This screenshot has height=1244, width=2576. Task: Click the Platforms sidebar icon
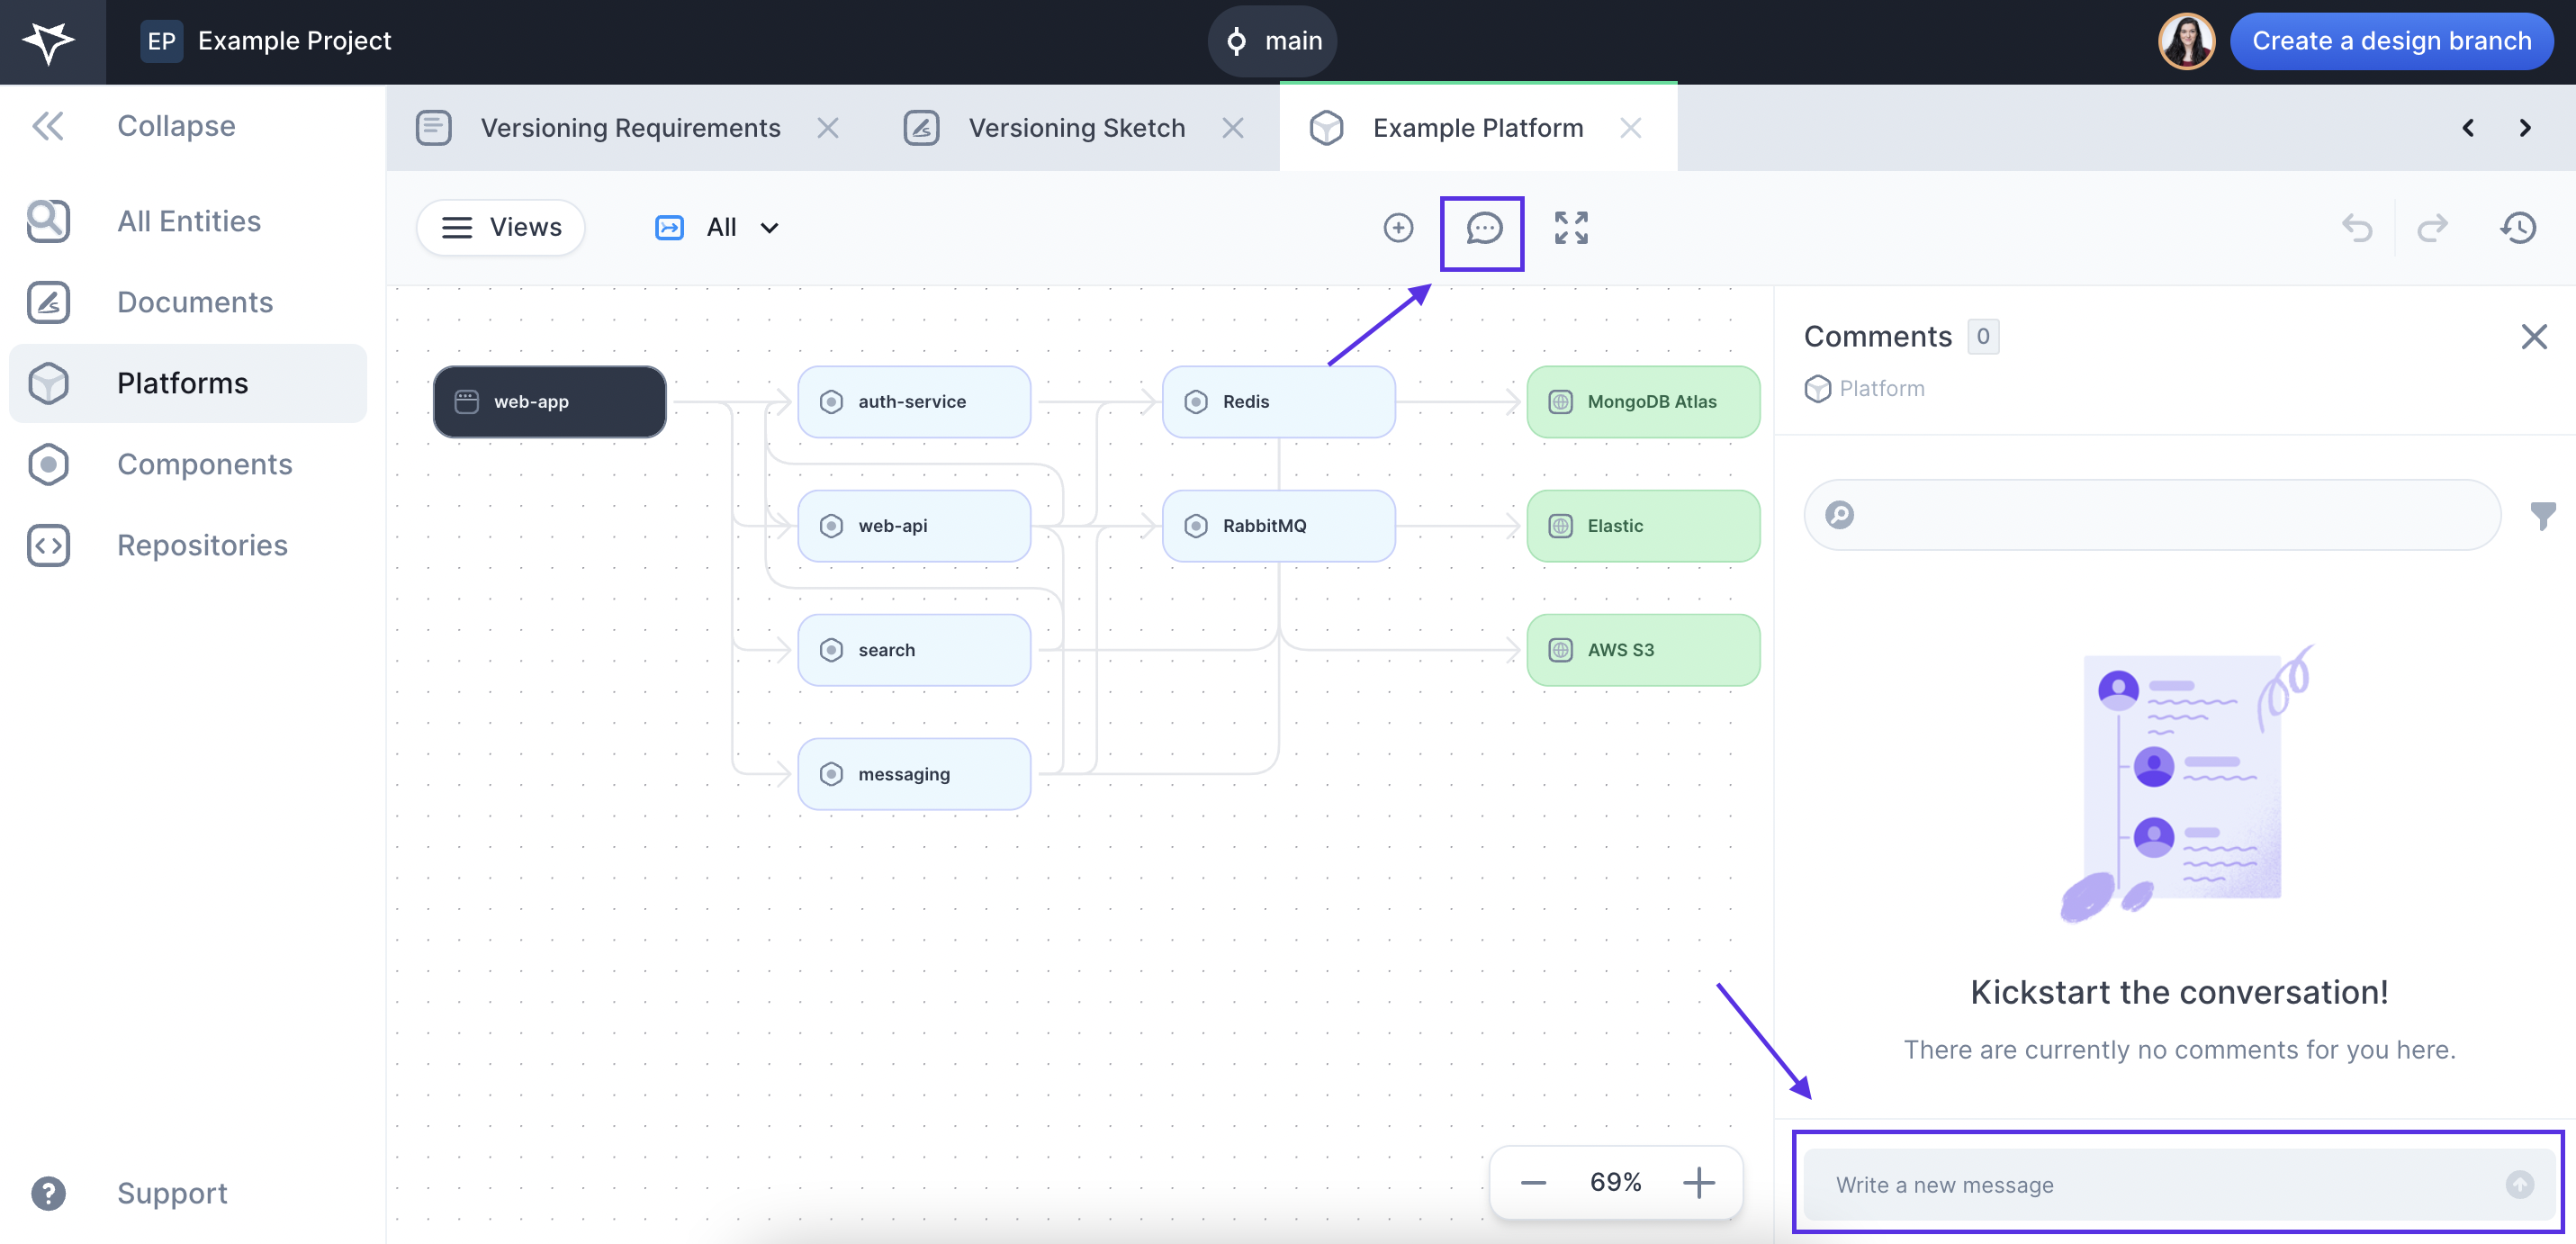click(x=48, y=382)
